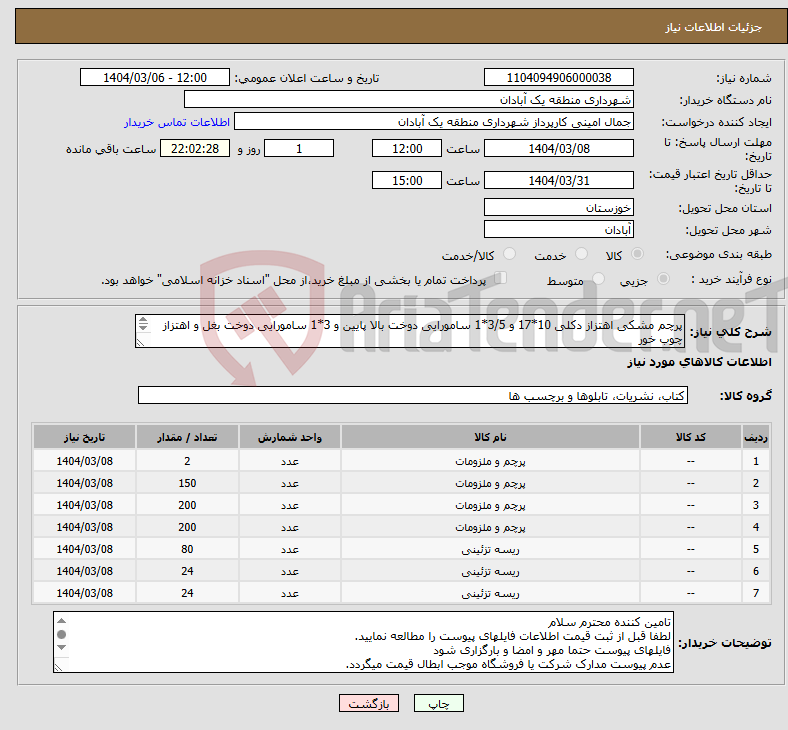Select the کالا radio button
This screenshot has height=730, width=788.
(x=638, y=255)
